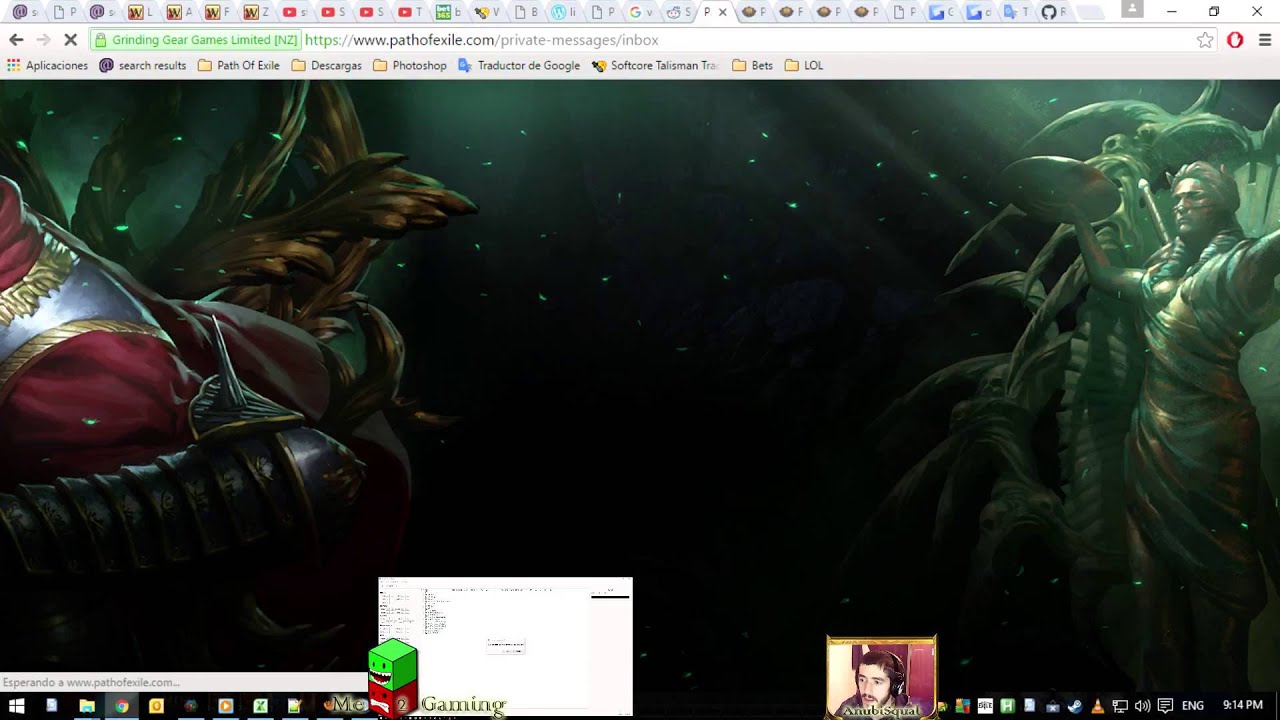Click the Steam tray icon

[x=1075, y=706]
